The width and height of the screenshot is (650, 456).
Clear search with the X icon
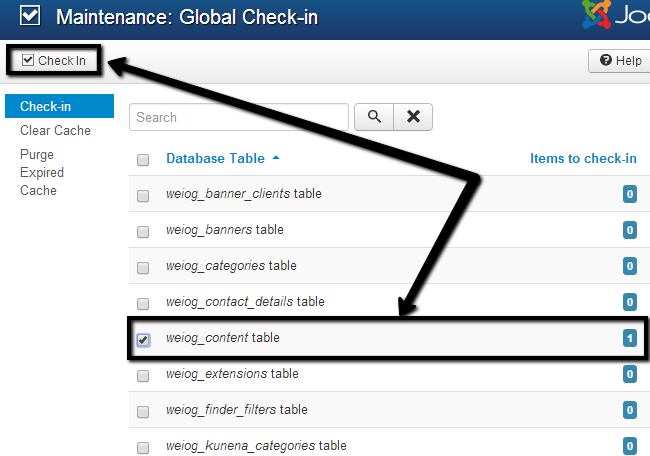413,117
